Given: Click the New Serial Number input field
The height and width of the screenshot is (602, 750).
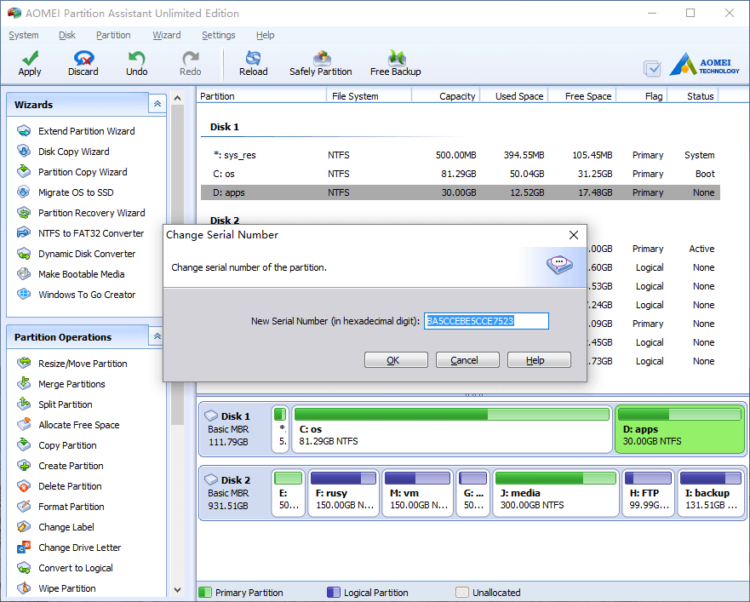Looking at the screenshot, I should click(486, 321).
